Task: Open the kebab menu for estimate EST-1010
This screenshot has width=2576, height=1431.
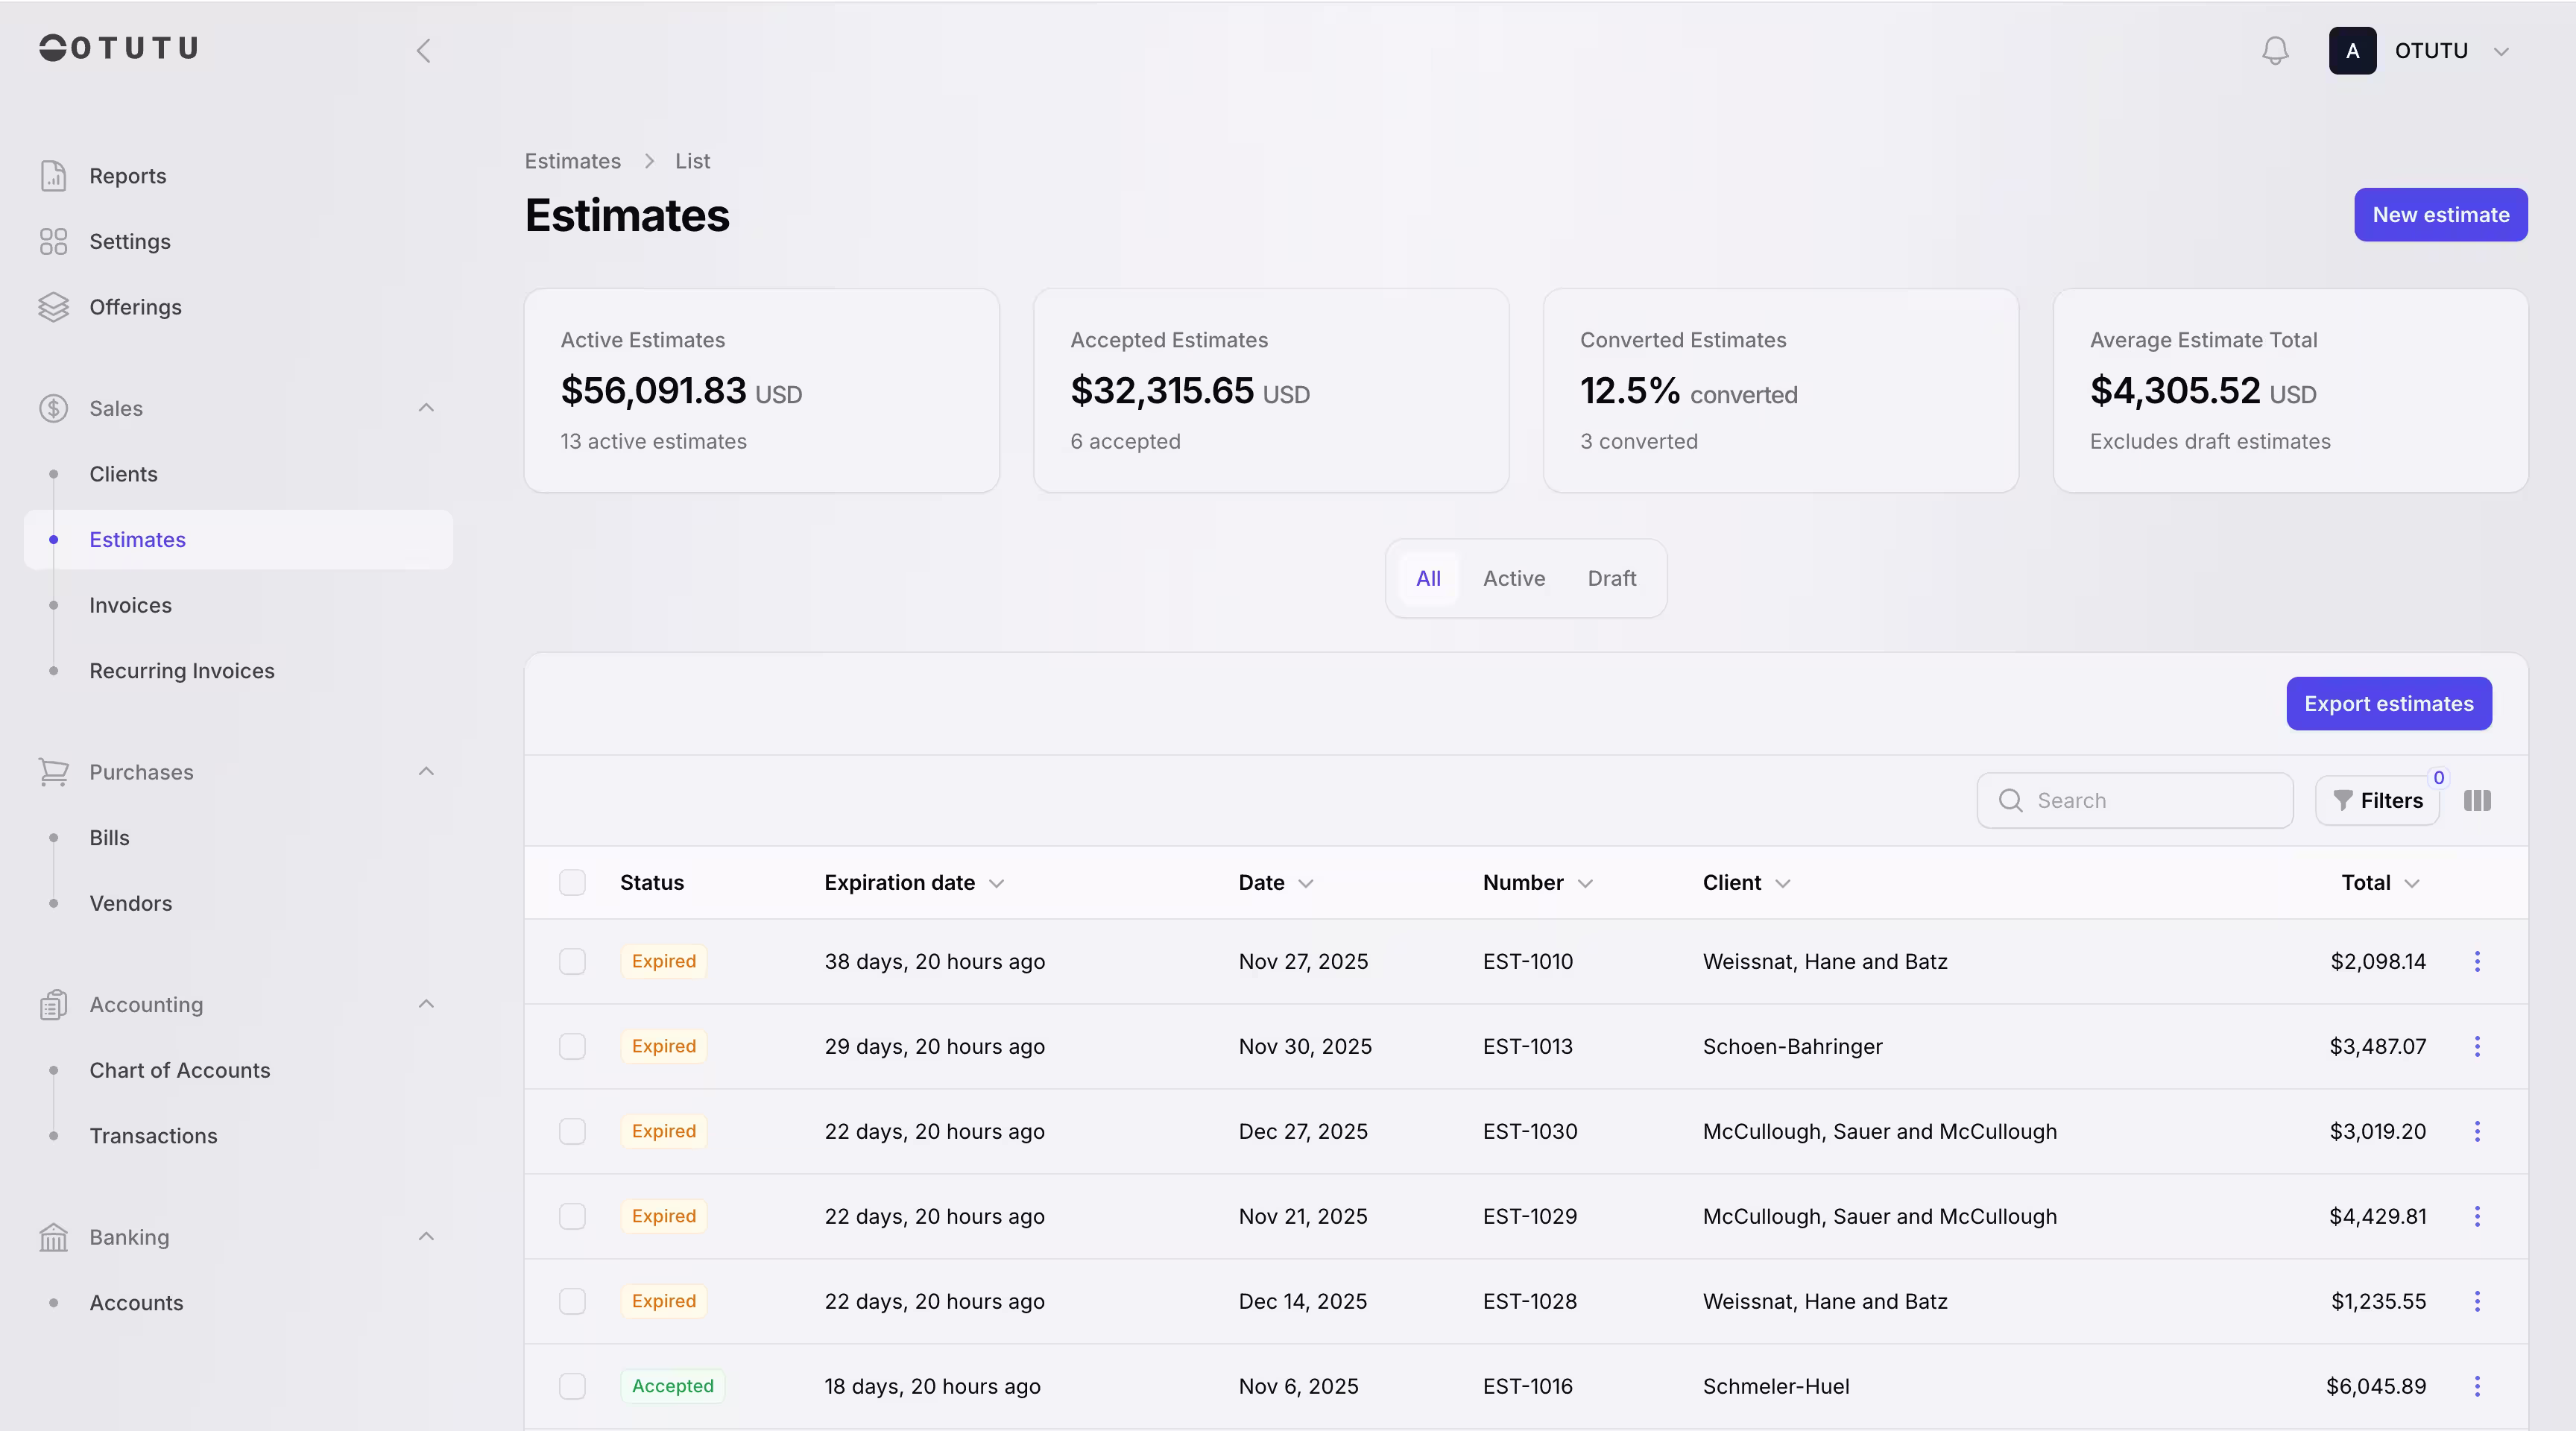Action: [x=2478, y=961]
